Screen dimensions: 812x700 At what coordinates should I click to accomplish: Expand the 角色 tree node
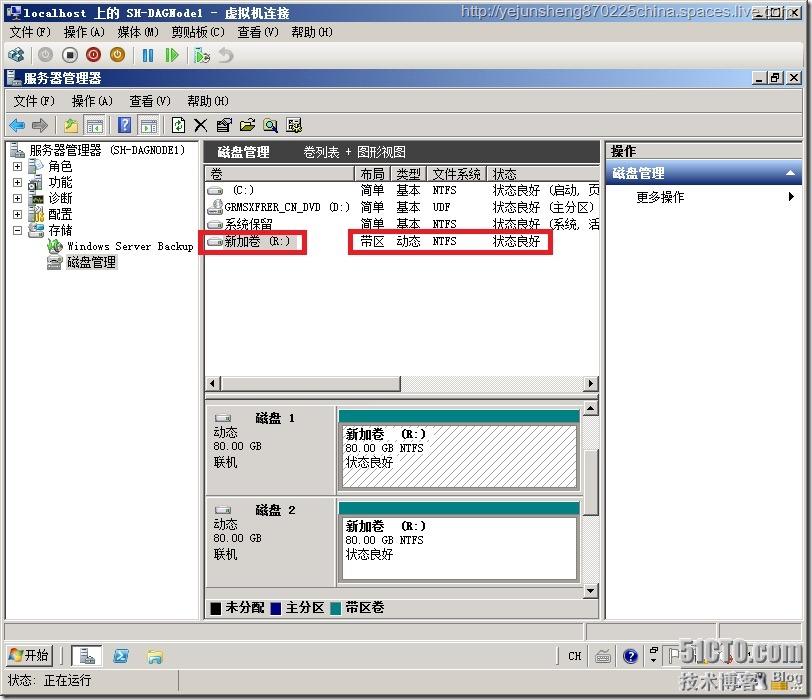[x=18, y=167]
